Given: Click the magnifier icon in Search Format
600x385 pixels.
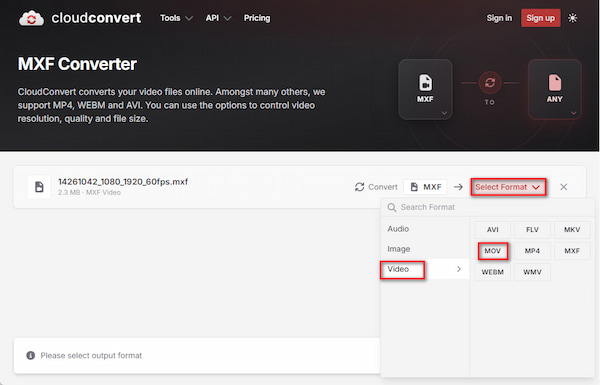Looking at the screenshot, I should [391, 207].
